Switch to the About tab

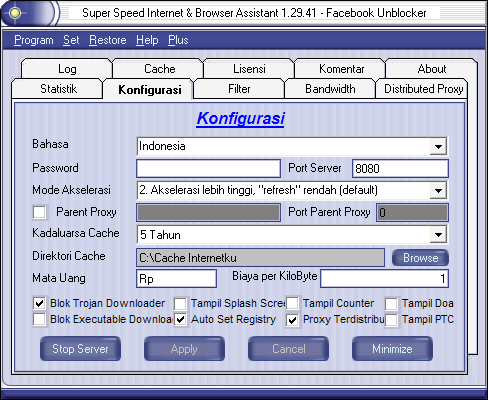[x=432, y=69]
